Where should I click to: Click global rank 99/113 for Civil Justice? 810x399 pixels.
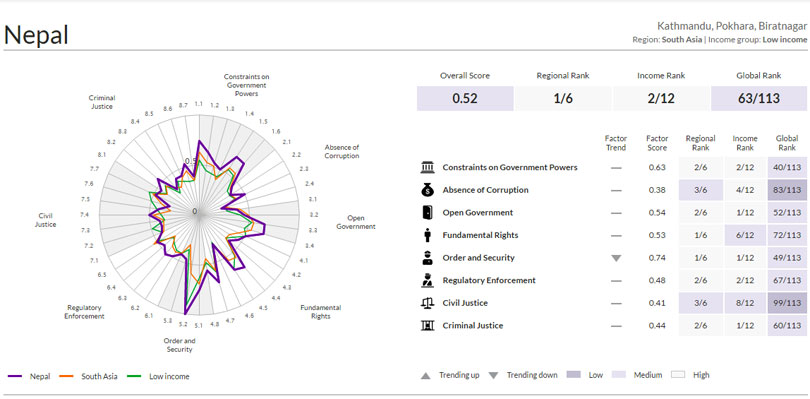click(x=787, y=303)
